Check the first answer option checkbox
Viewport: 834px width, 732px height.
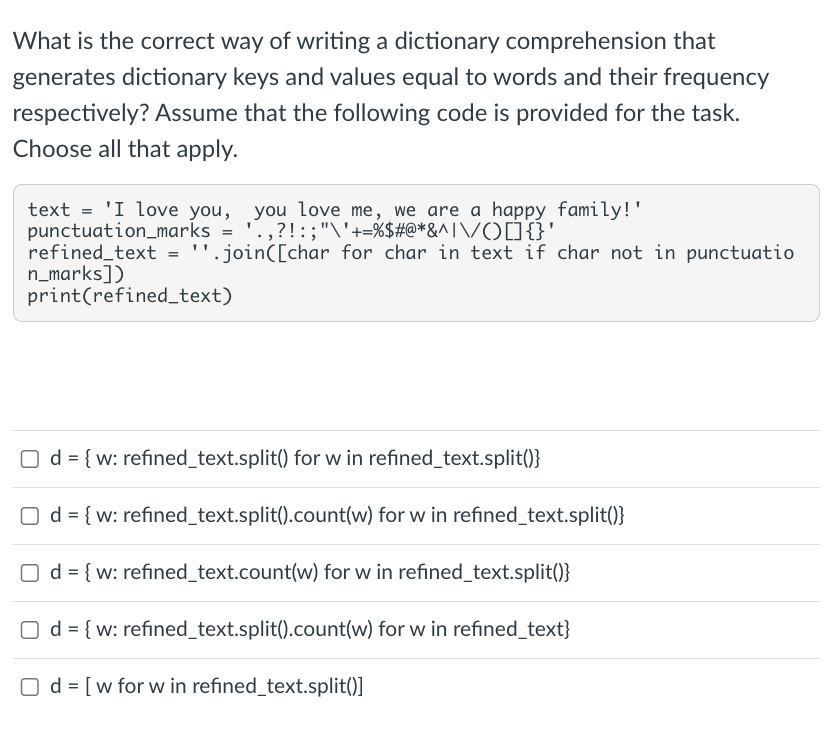tap(30, 458)
